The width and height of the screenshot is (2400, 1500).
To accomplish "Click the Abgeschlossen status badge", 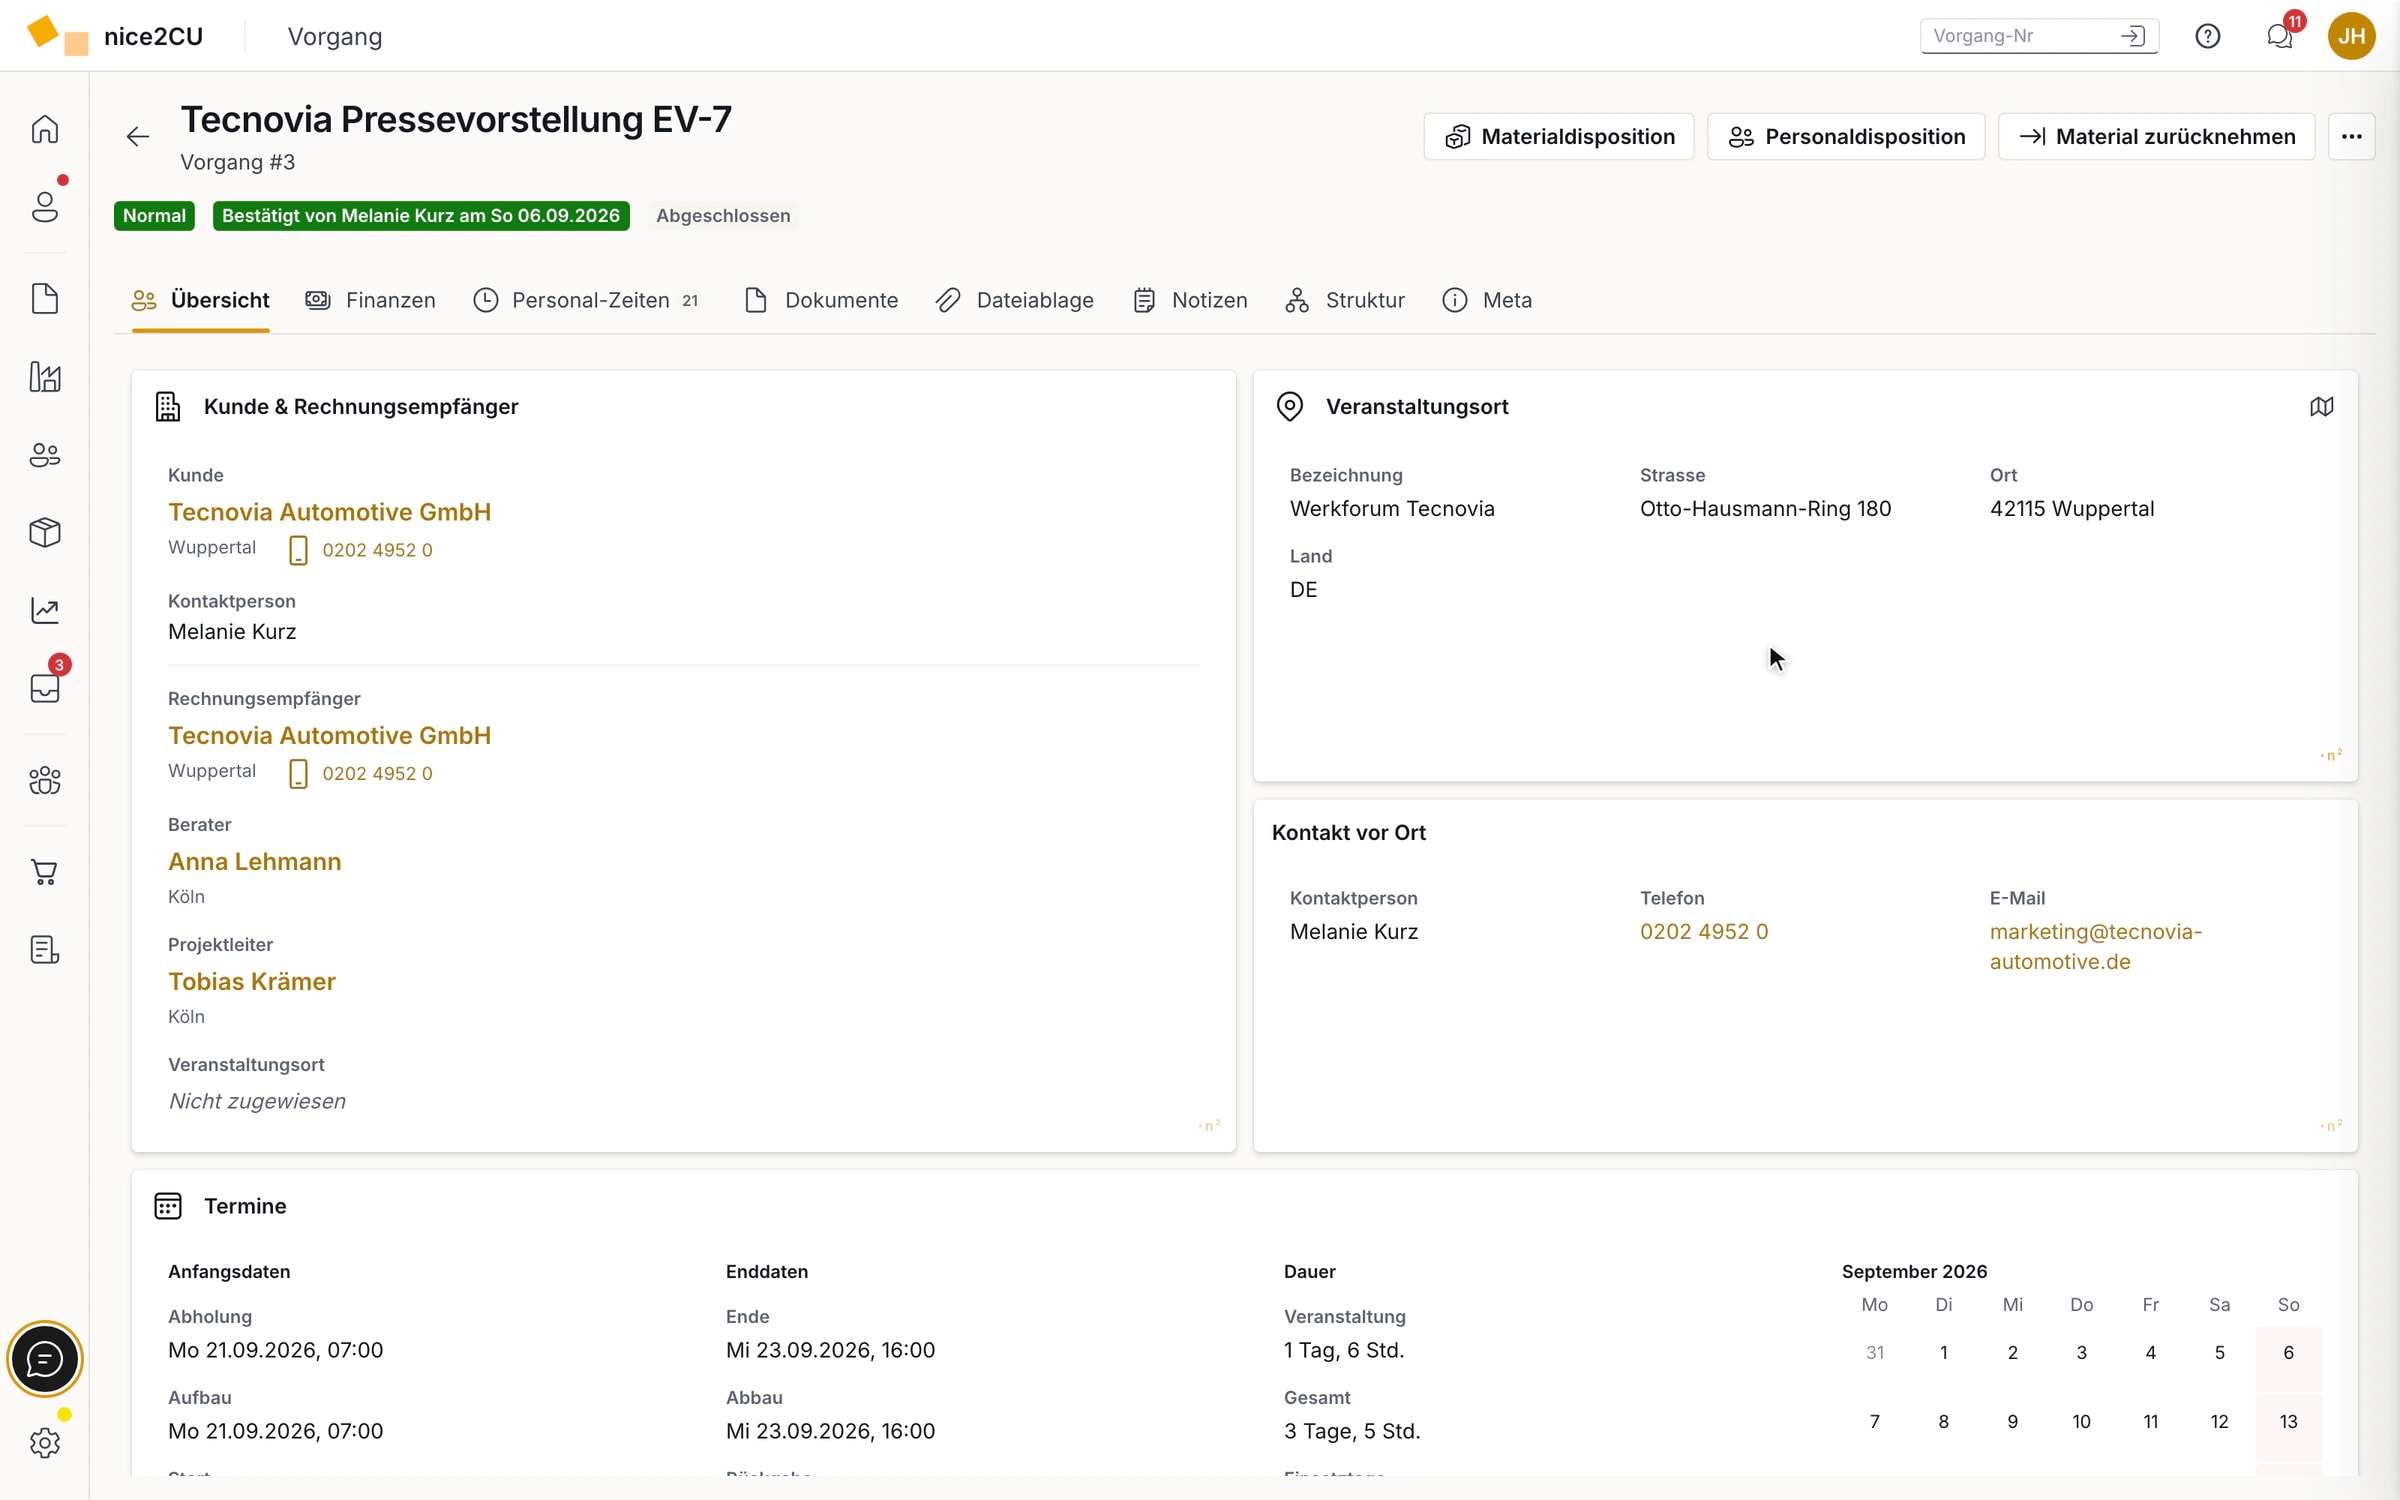I will click(x=723, y=216).
